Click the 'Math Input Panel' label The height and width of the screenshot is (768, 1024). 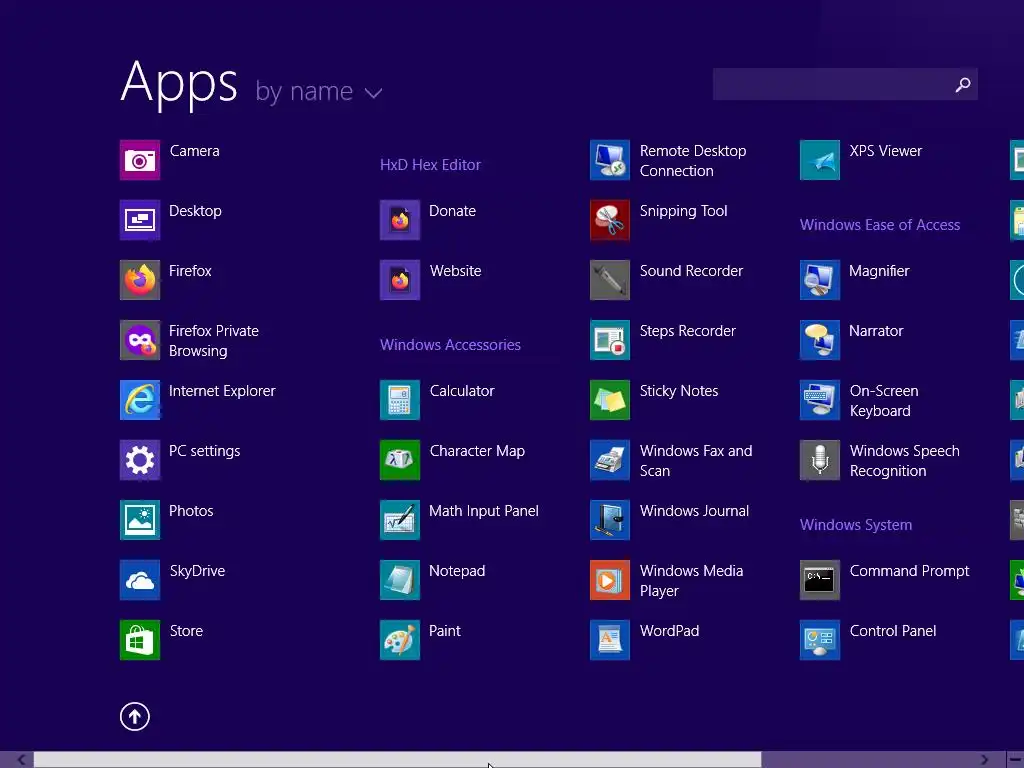point(483,511)
